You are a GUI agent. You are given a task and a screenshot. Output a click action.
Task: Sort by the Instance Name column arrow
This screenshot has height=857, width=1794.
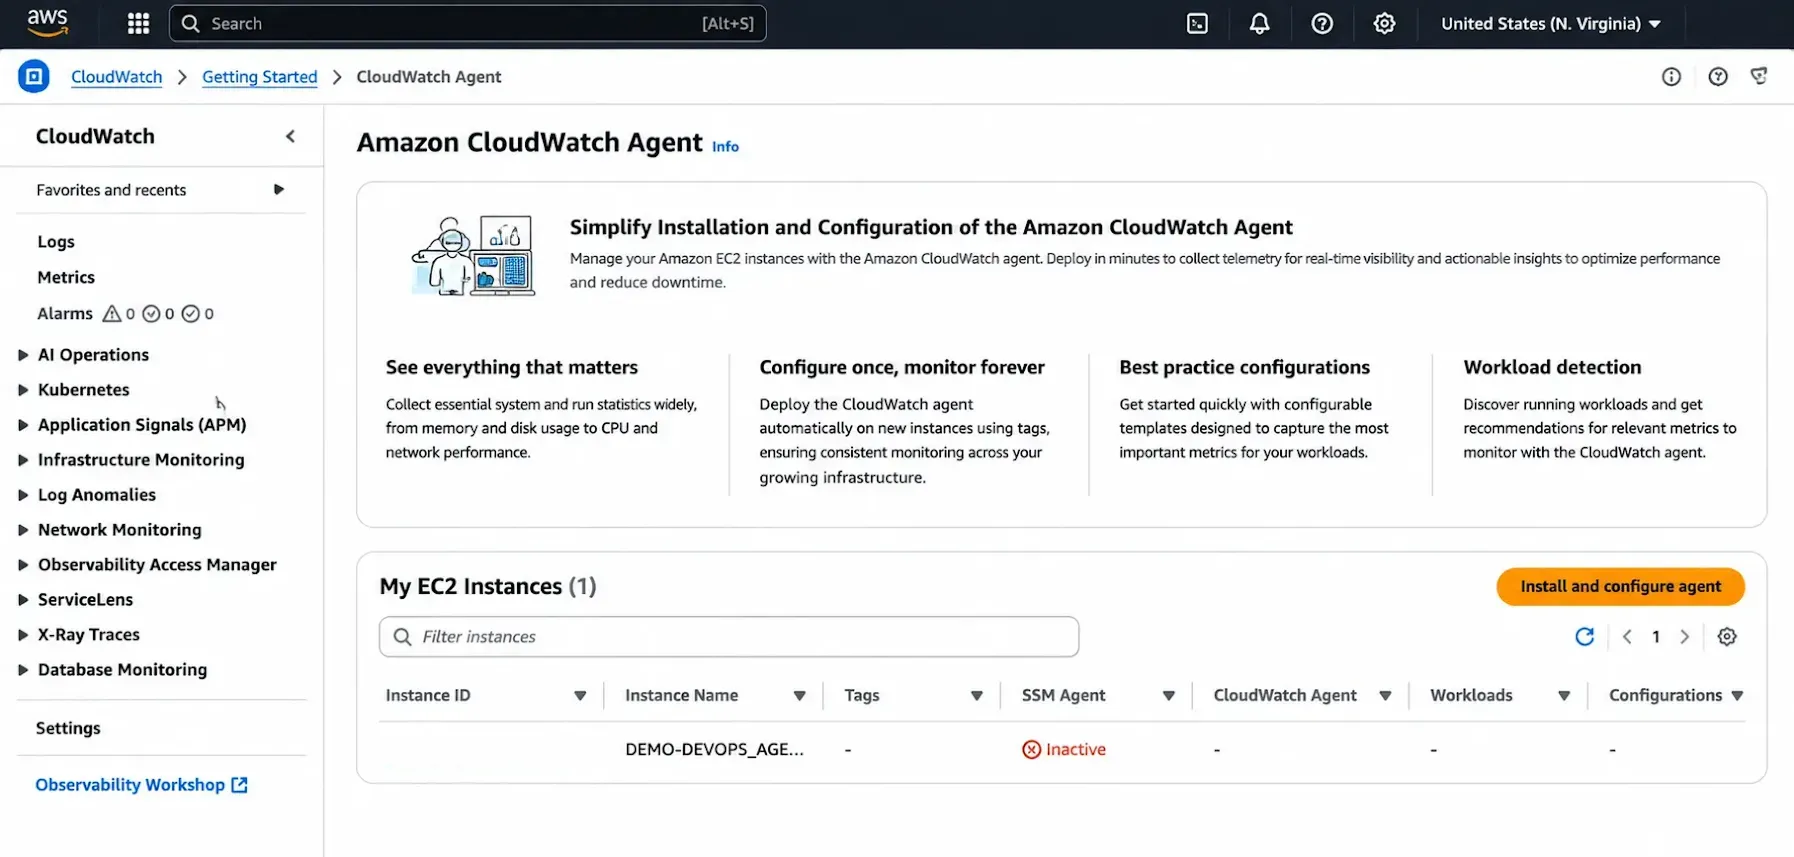[799, 696]
